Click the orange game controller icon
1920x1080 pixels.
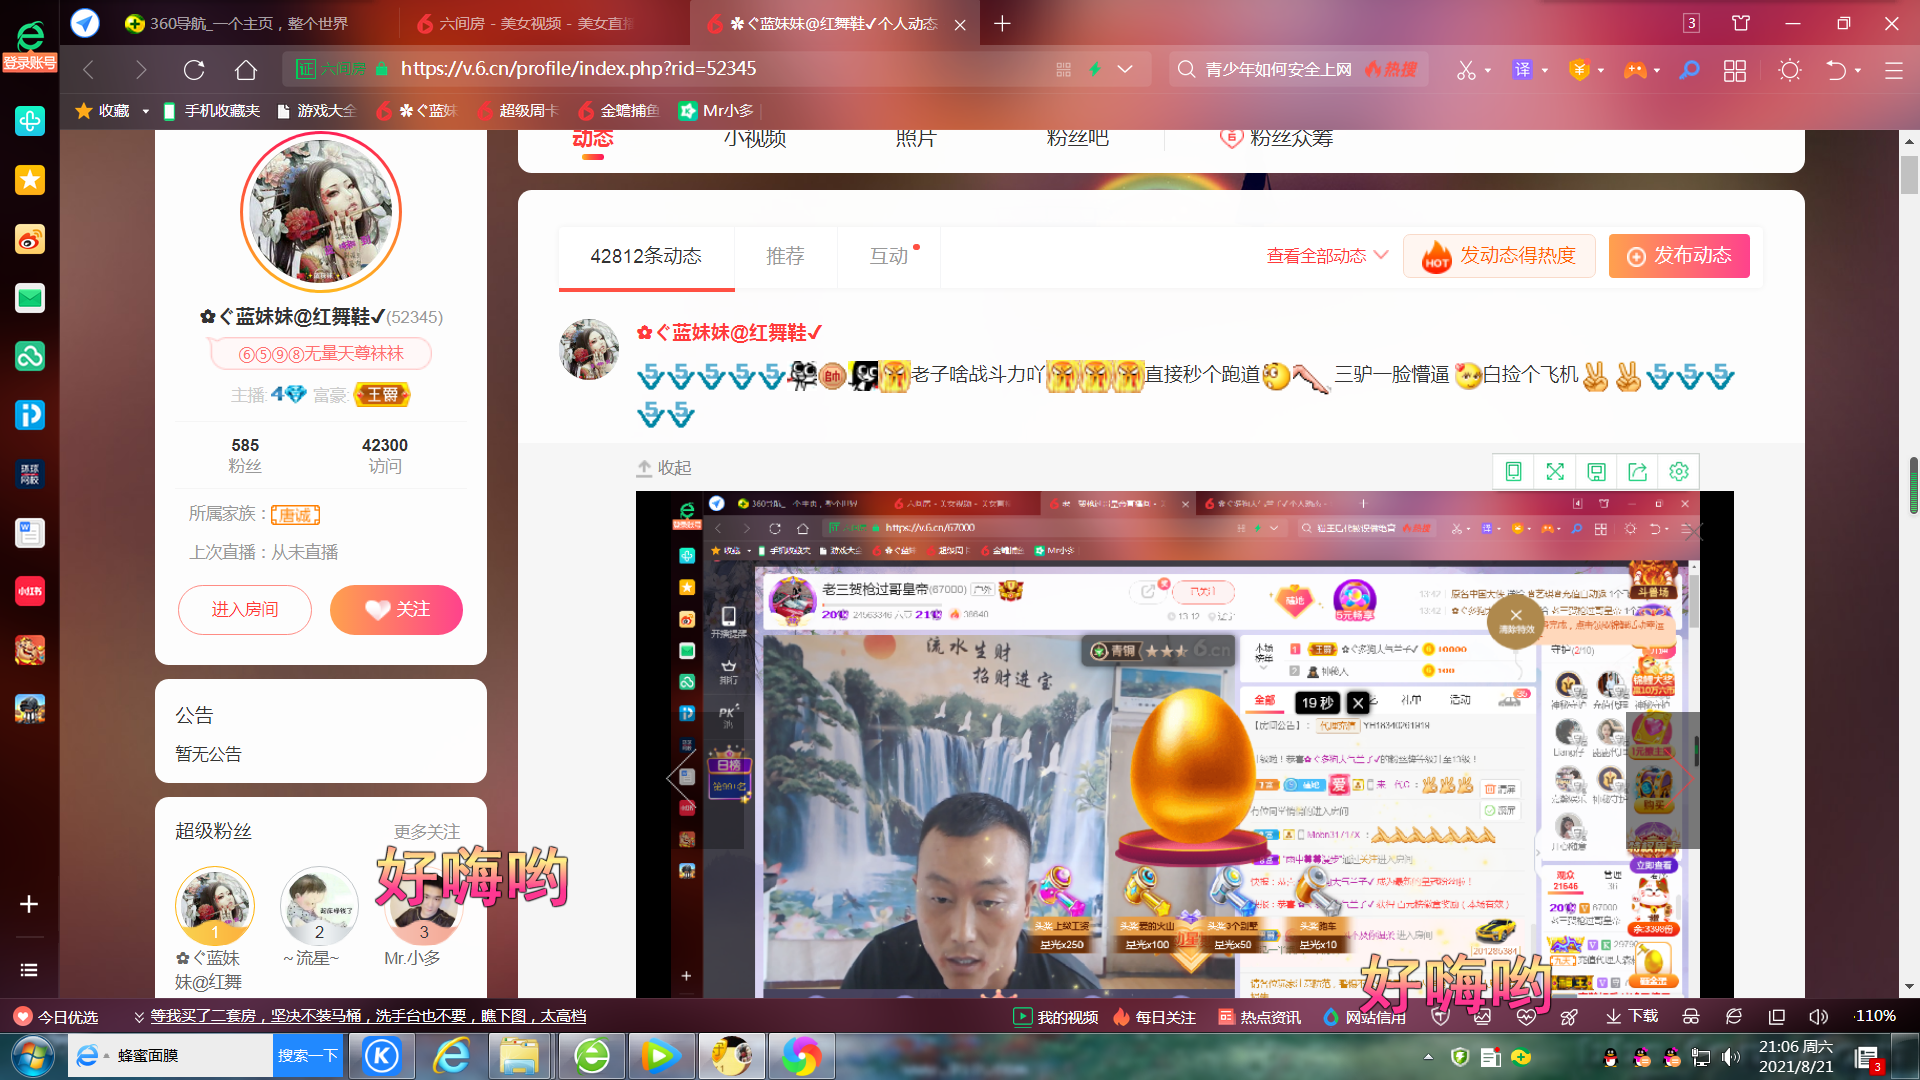1635,70
